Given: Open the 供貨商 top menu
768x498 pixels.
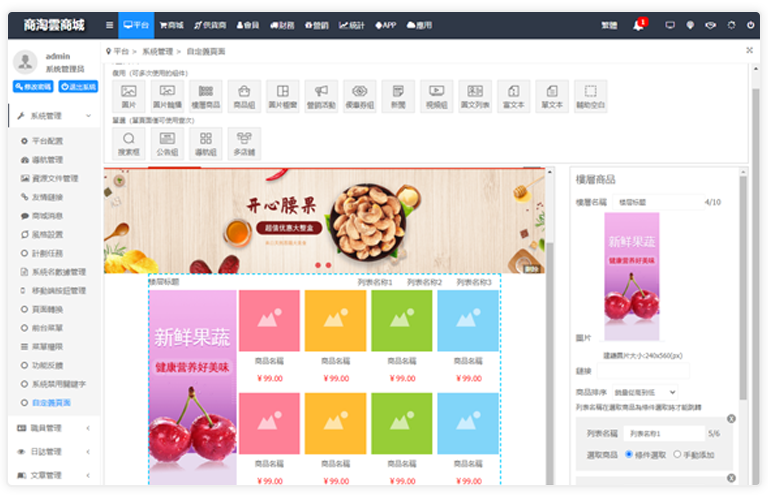Looking at the screenshot, I should tap(210, 25).
